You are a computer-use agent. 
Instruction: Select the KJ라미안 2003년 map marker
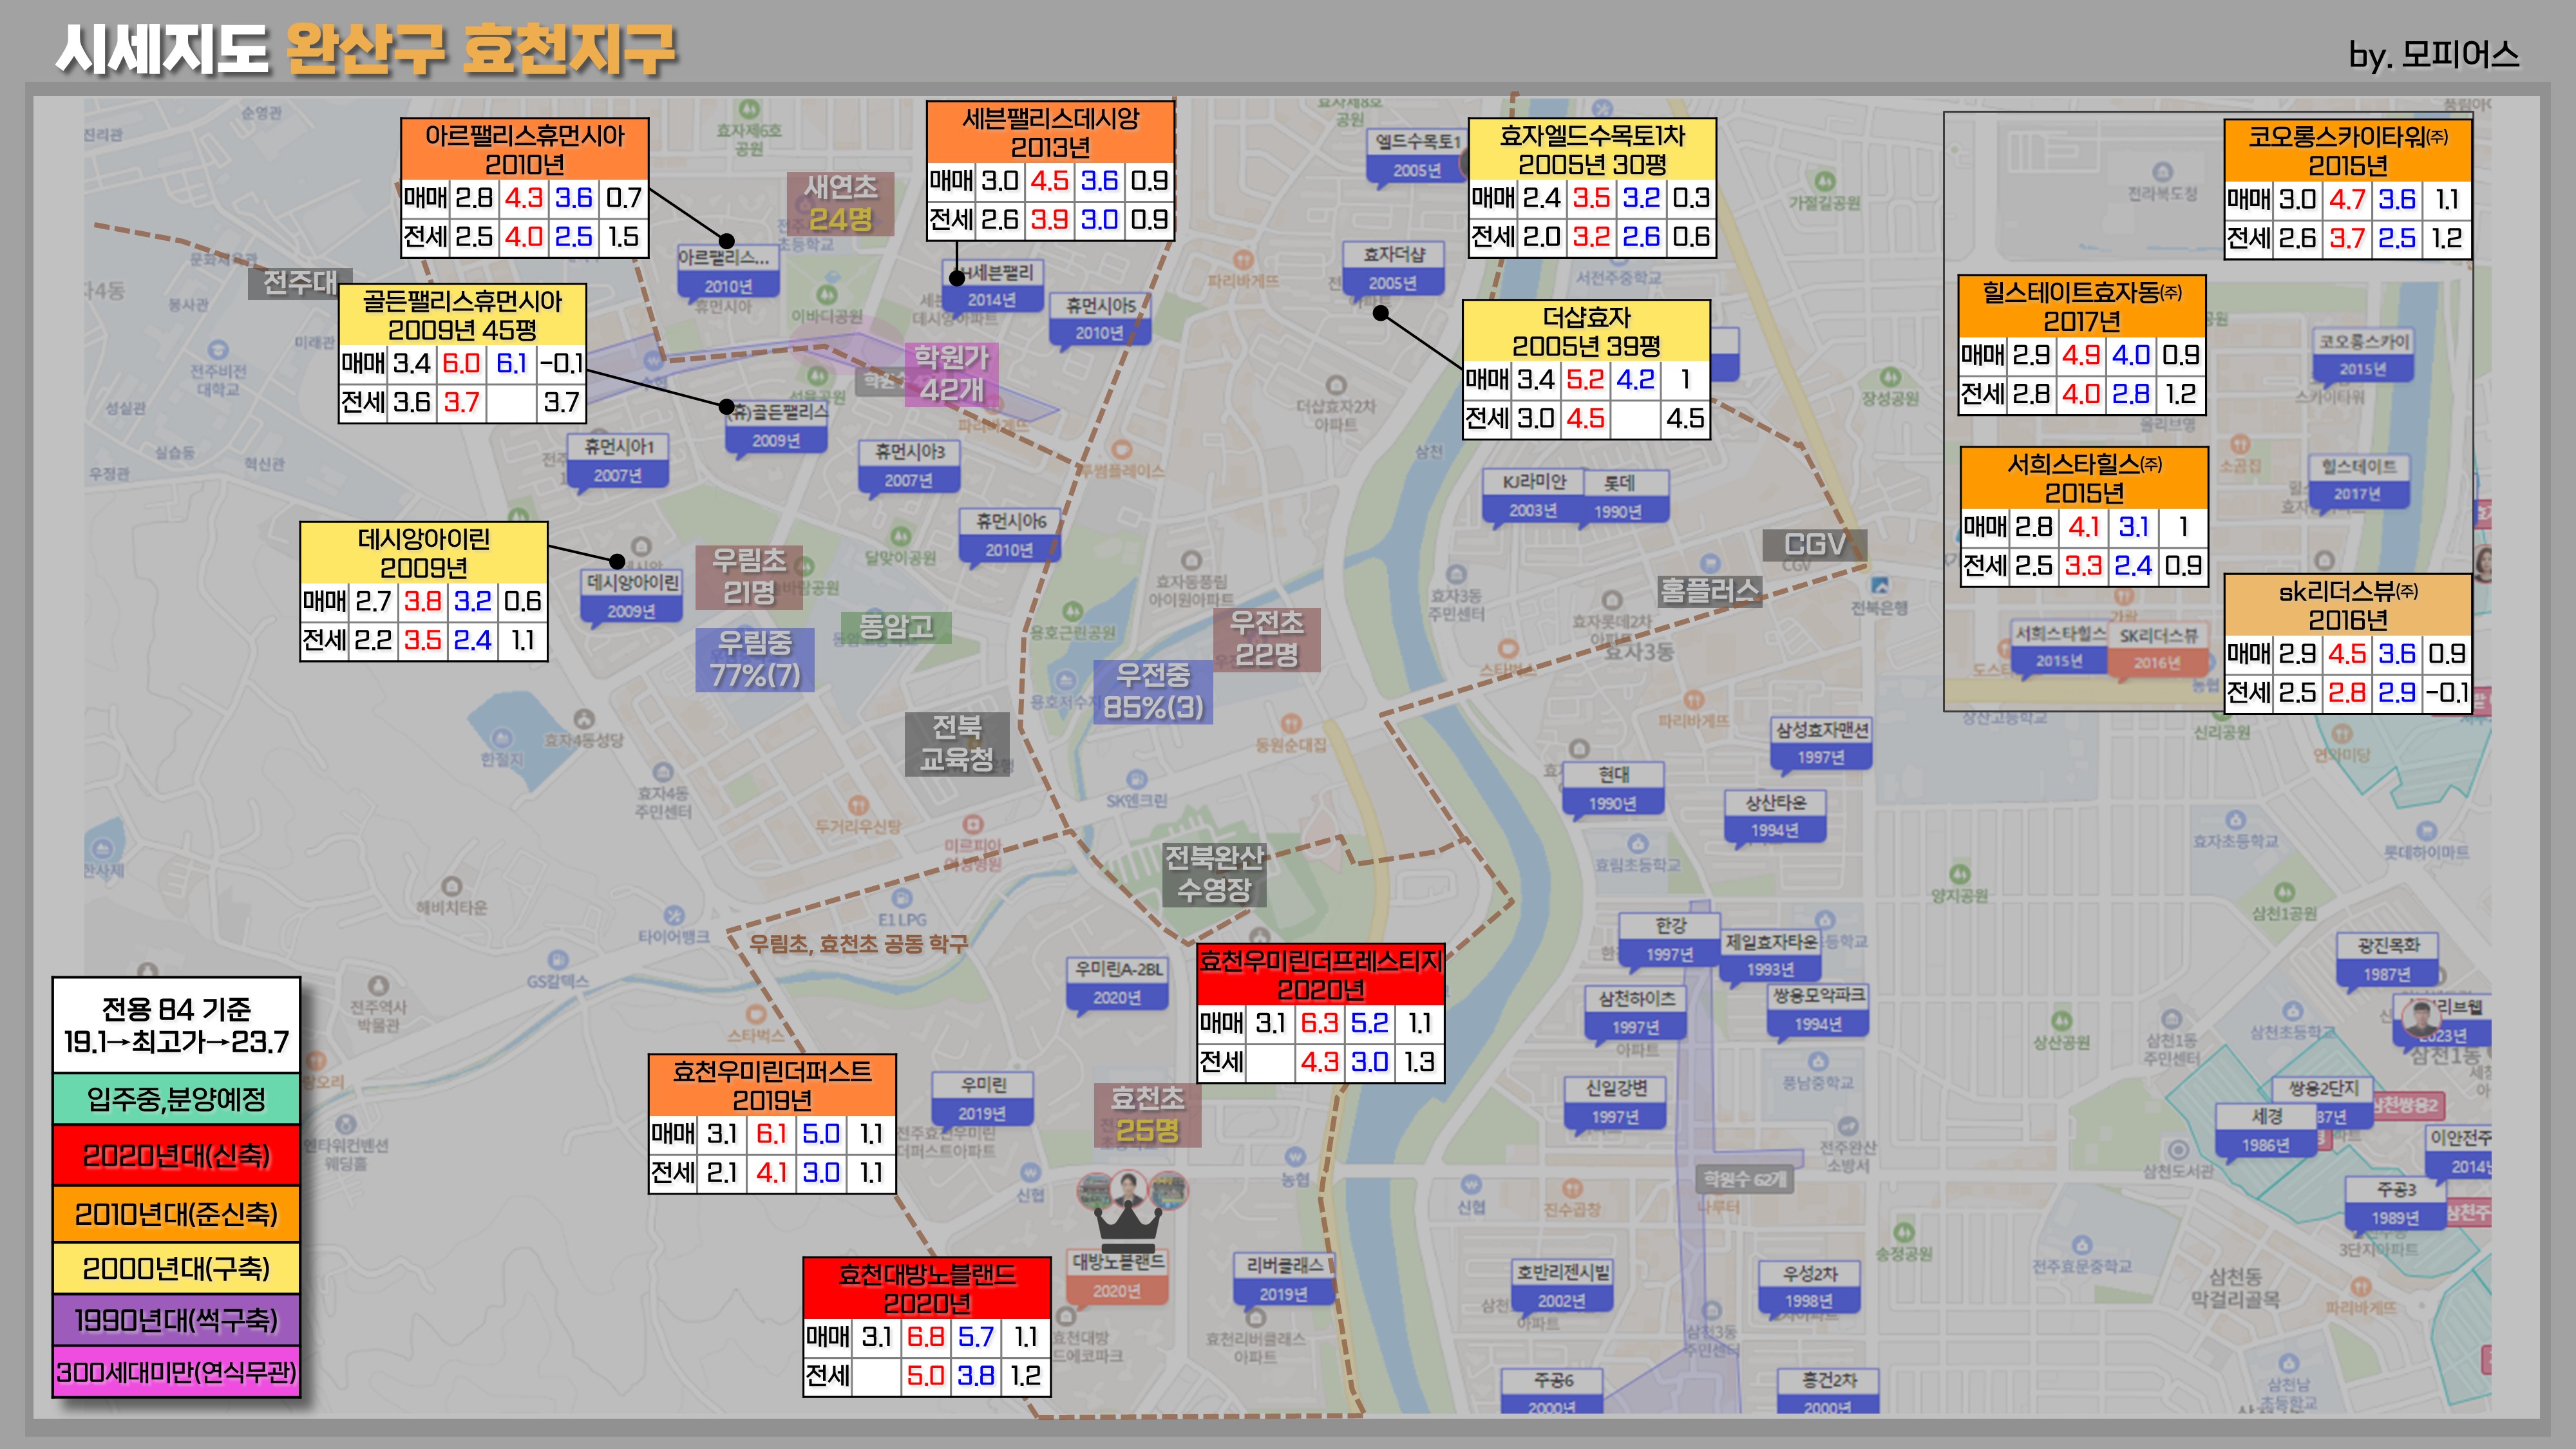tap(1533, 495)
